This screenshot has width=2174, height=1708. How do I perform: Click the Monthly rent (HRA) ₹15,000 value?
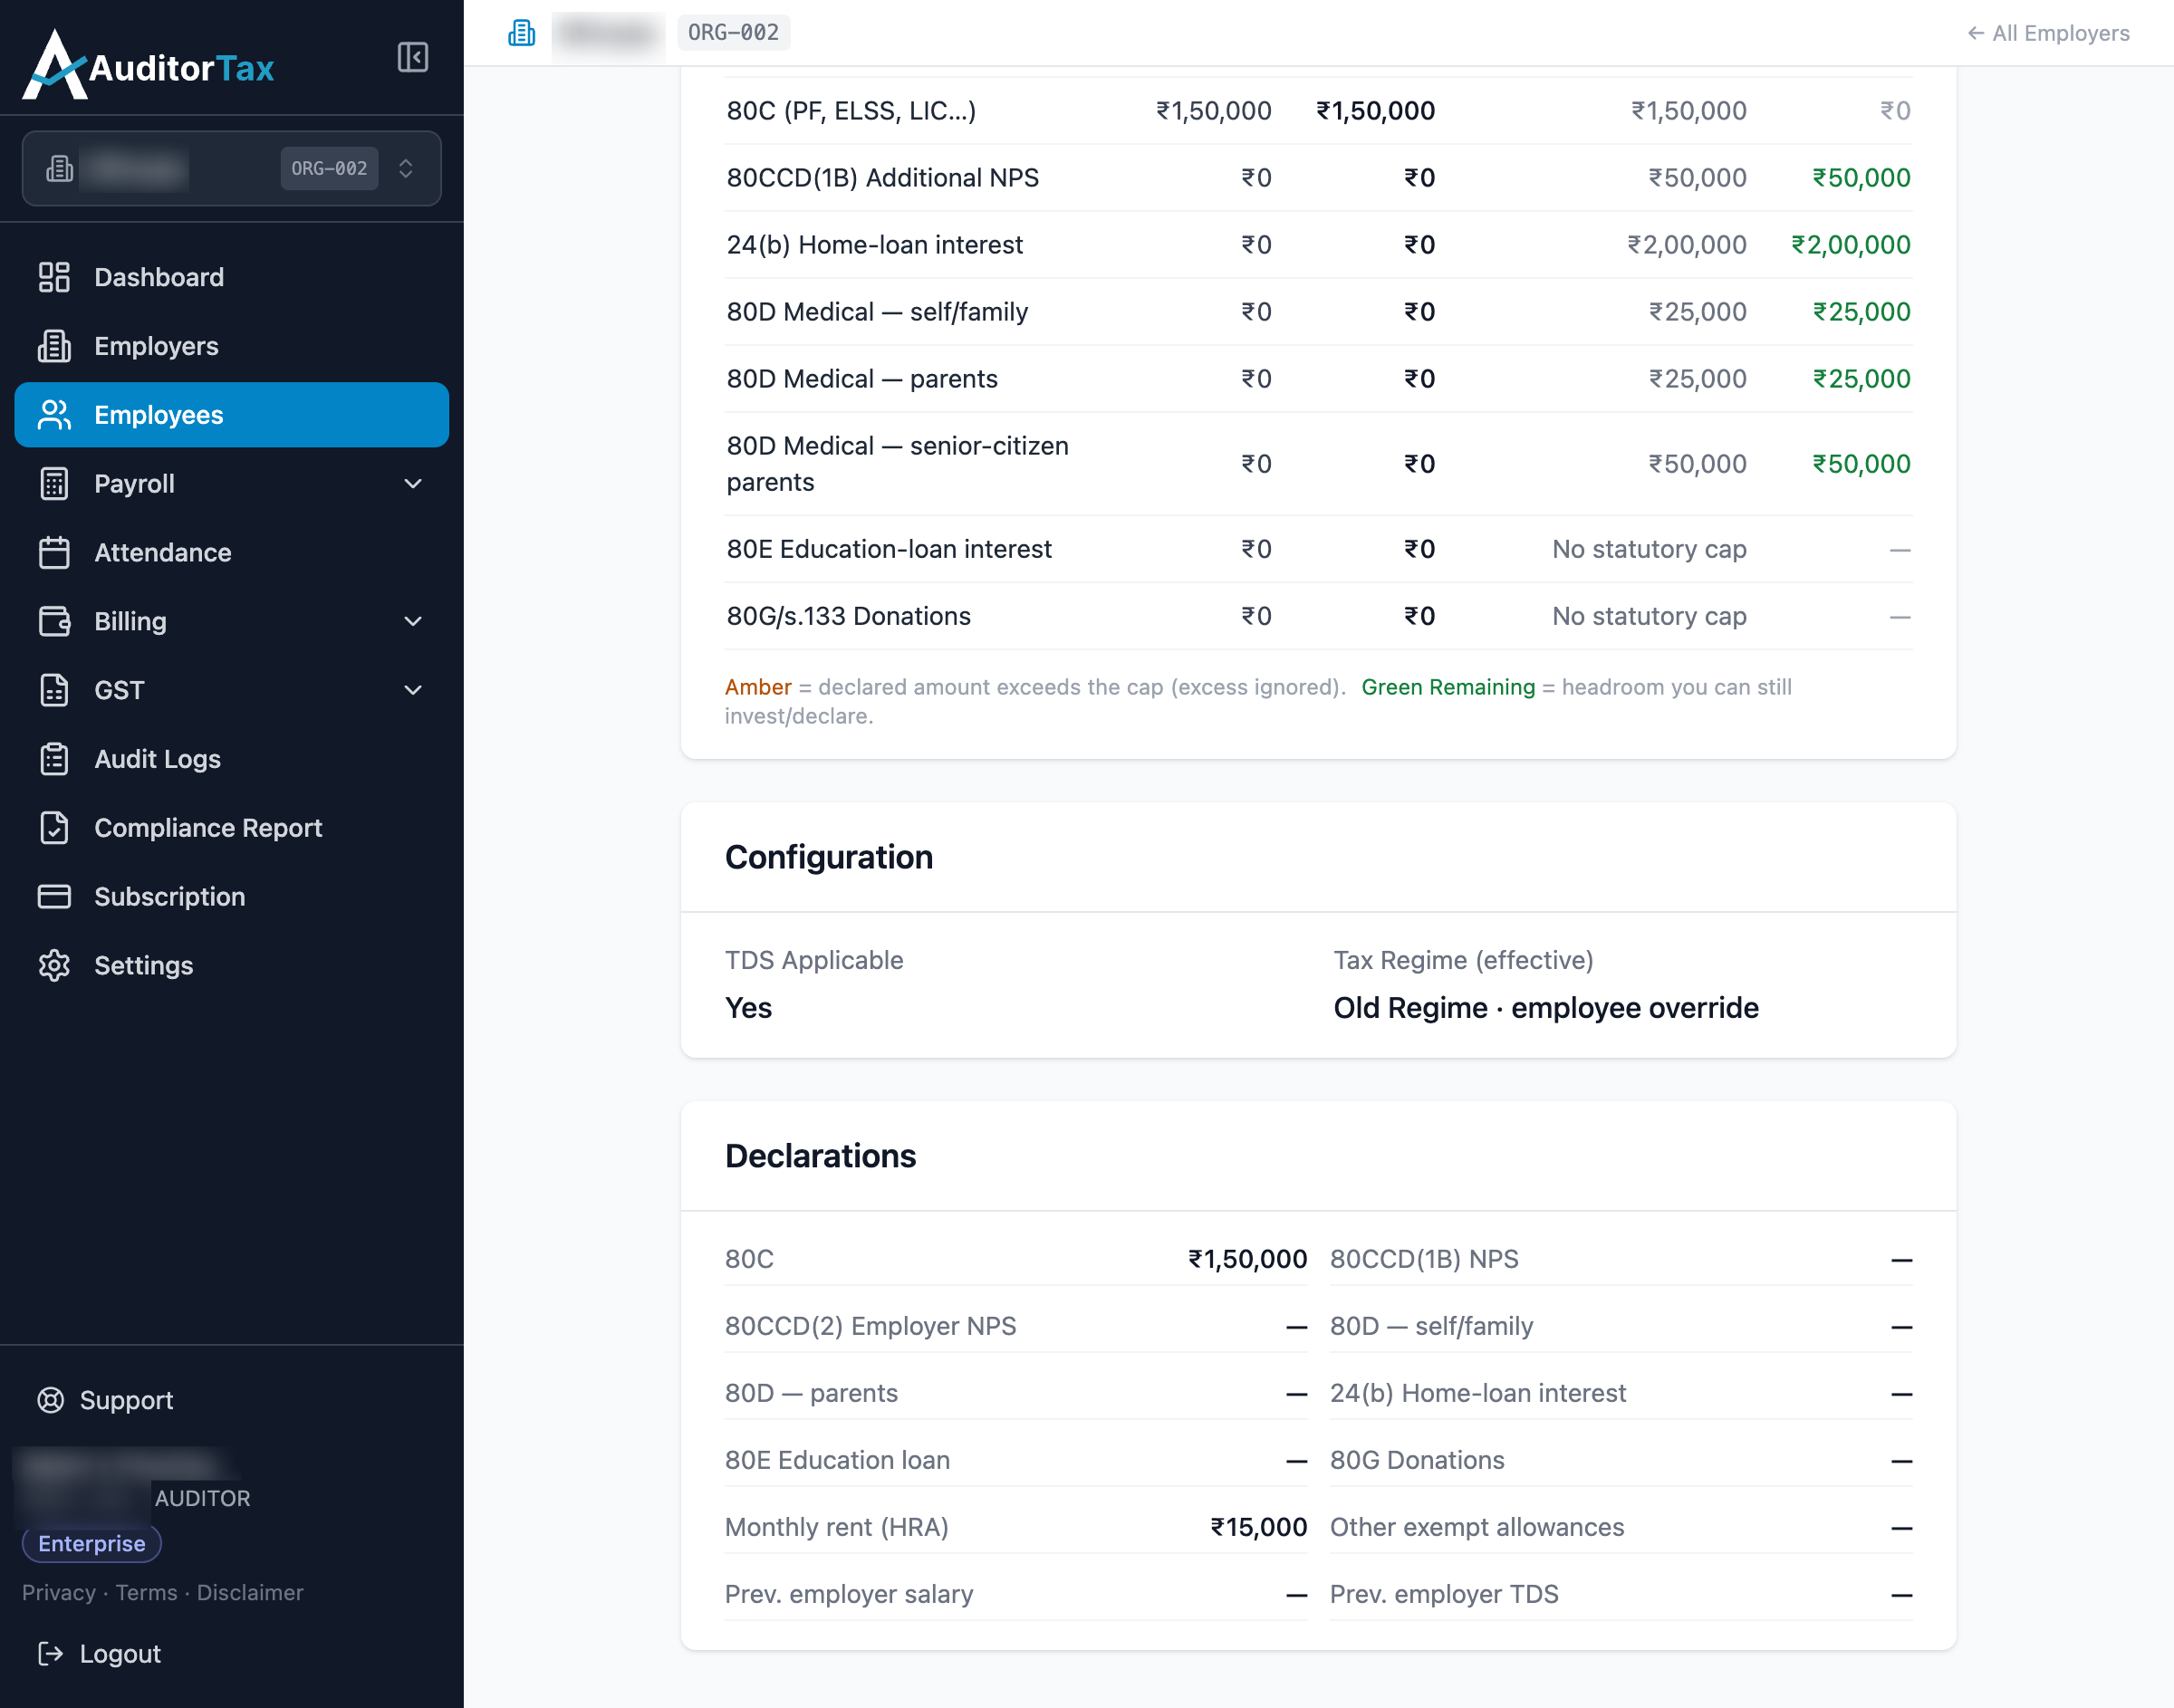point(1258,1527)
